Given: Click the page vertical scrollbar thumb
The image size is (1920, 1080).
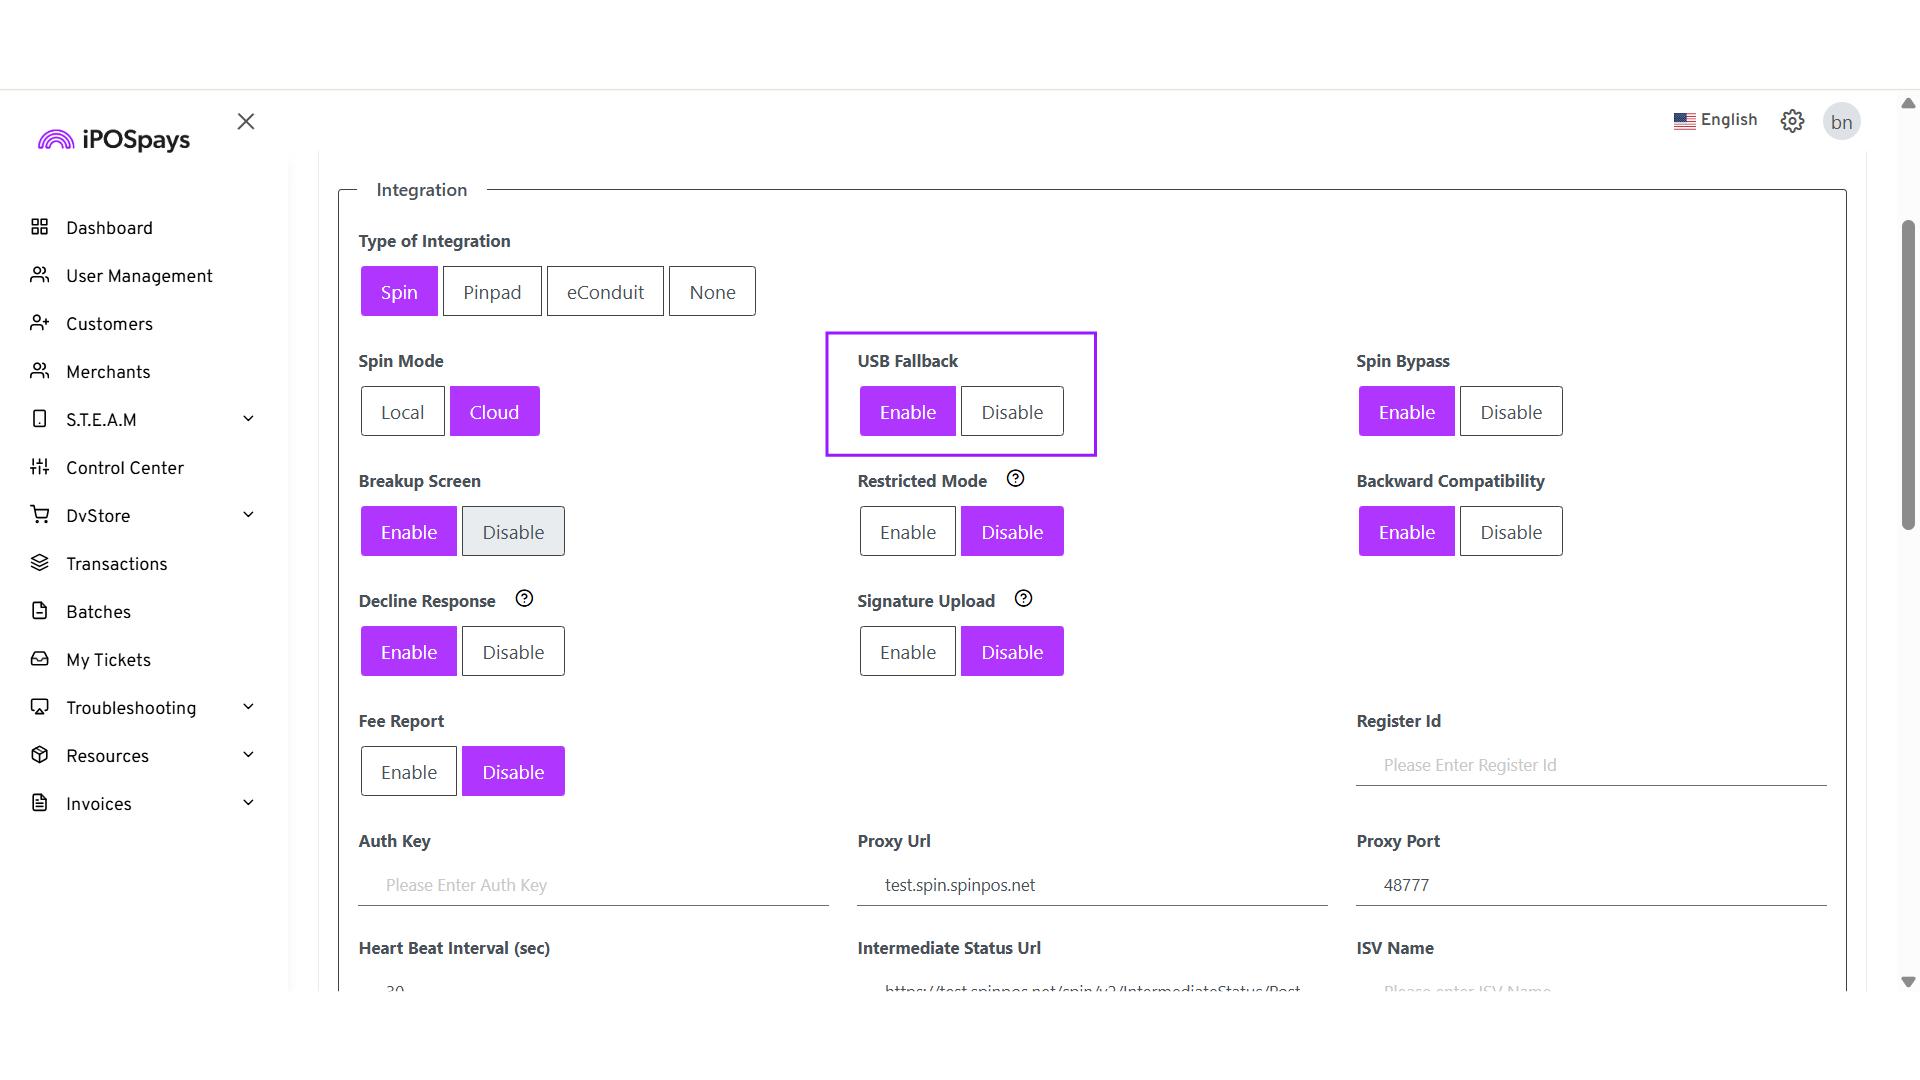Looking at the screenshot, I should (x=1908, y=375).
